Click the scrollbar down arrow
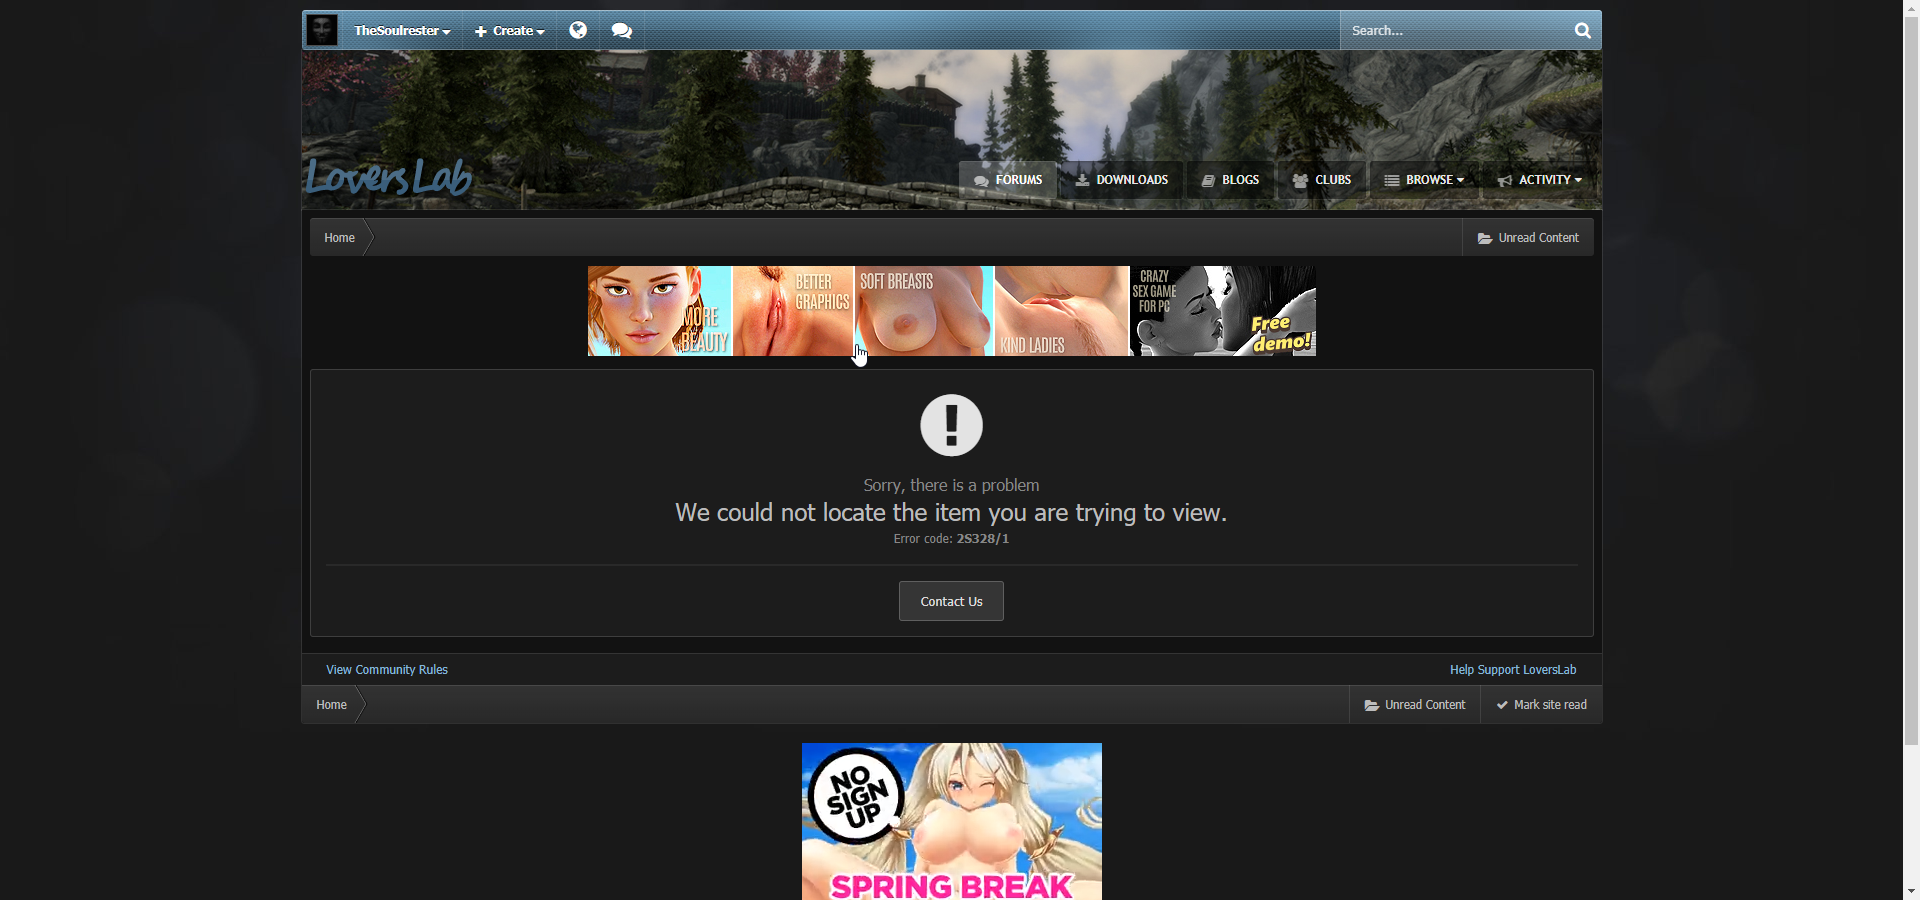The image size is (1920, 900). click(1911, 891)
